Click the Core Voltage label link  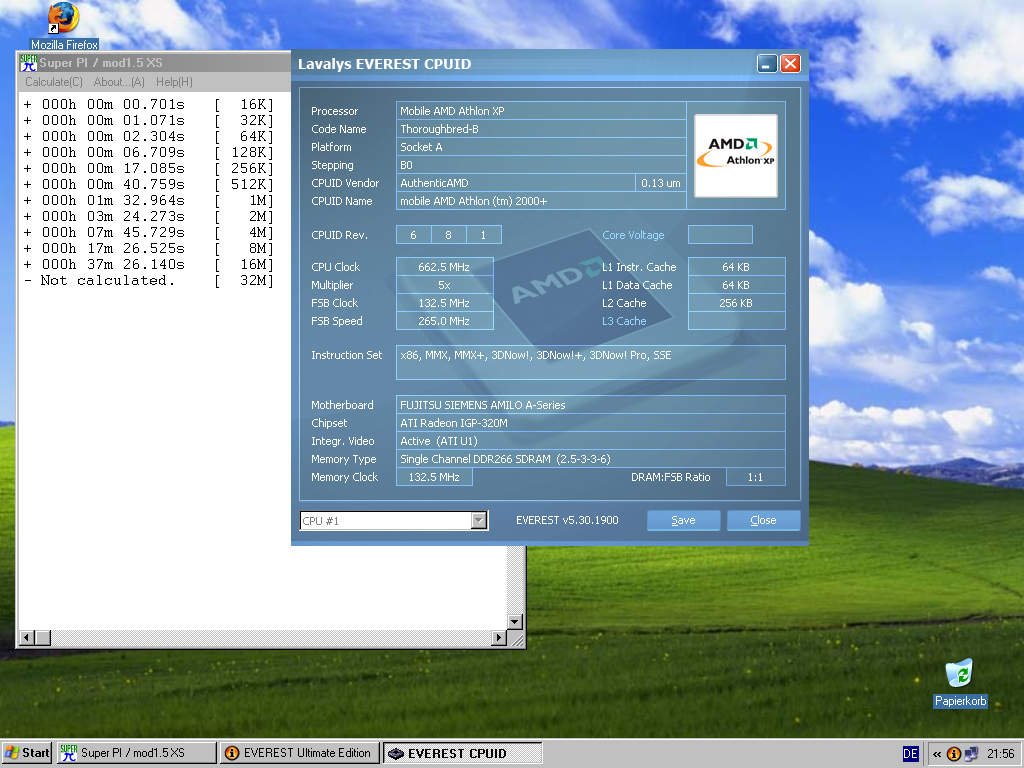point(633,235)
